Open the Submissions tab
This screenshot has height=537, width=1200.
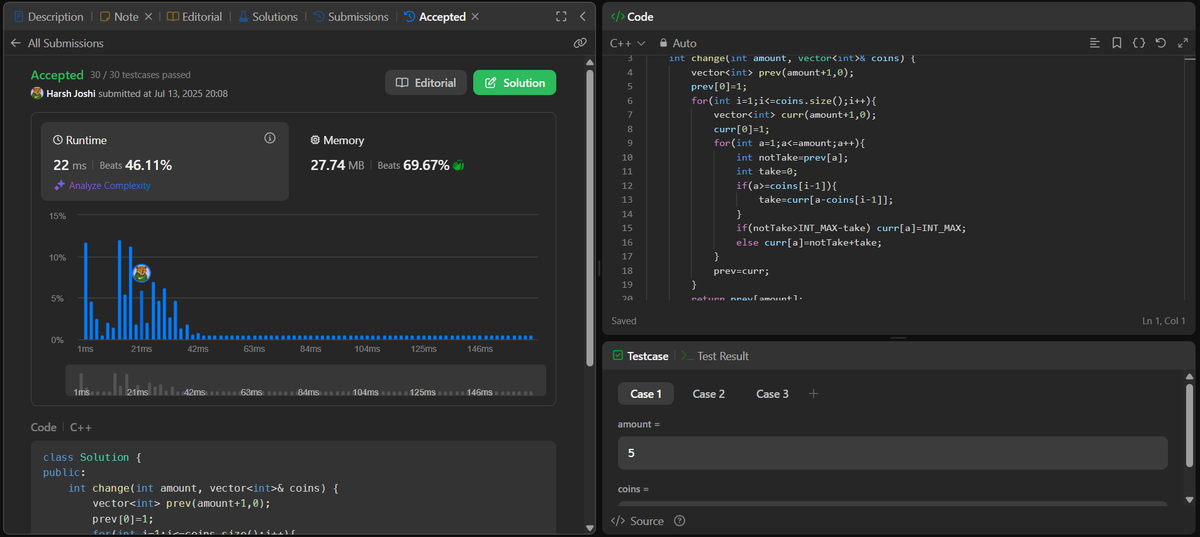pyautogui.click(x=350, y=17)
